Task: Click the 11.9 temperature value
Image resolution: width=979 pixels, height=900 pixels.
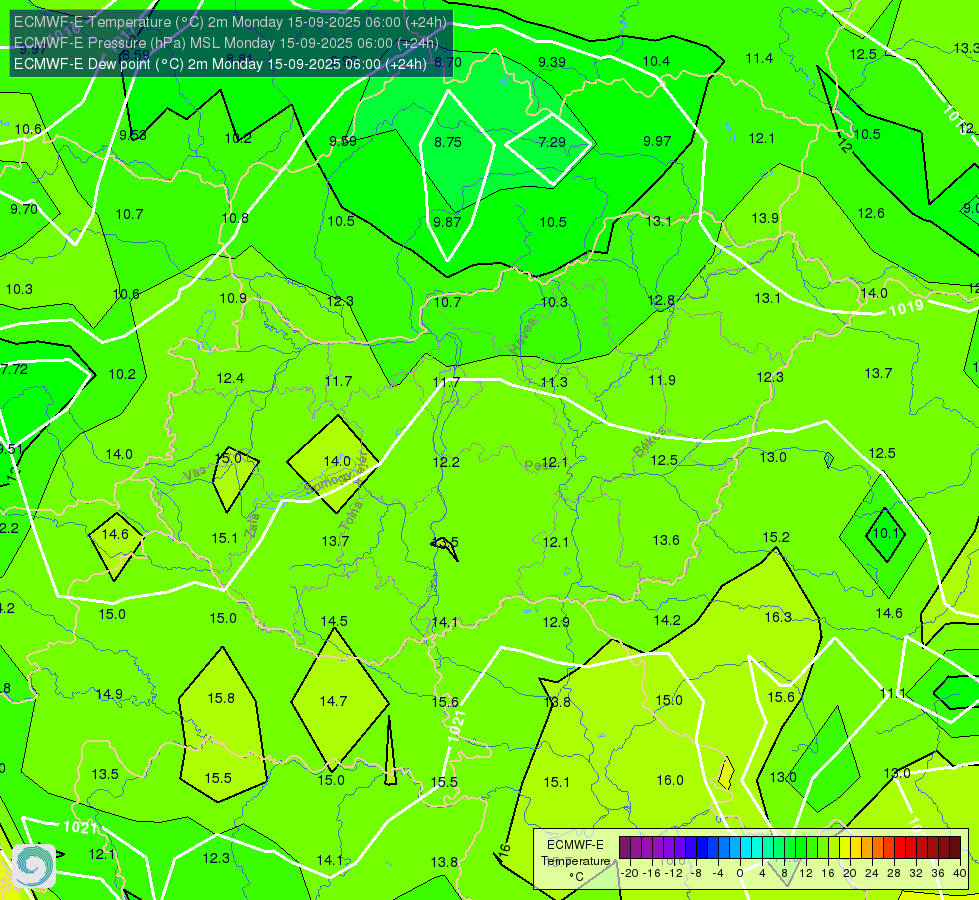Action: tap(662, 380)
